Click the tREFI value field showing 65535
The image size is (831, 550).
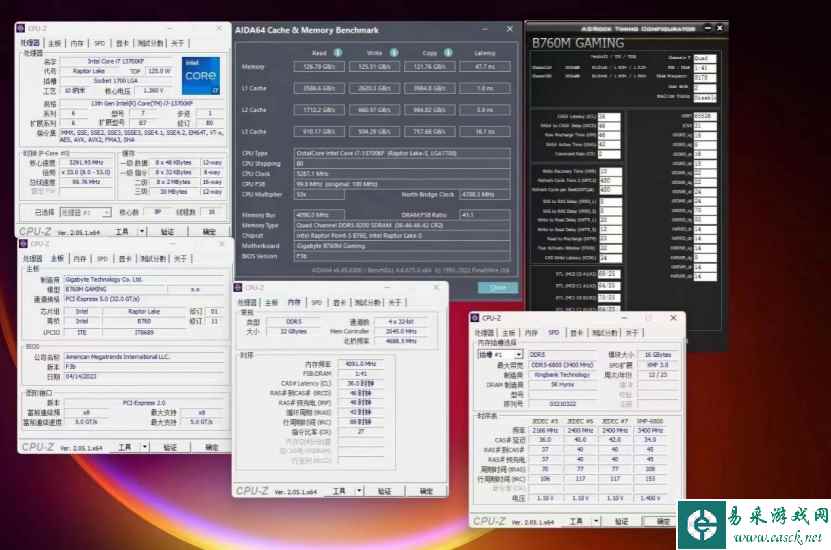(705, 116)
